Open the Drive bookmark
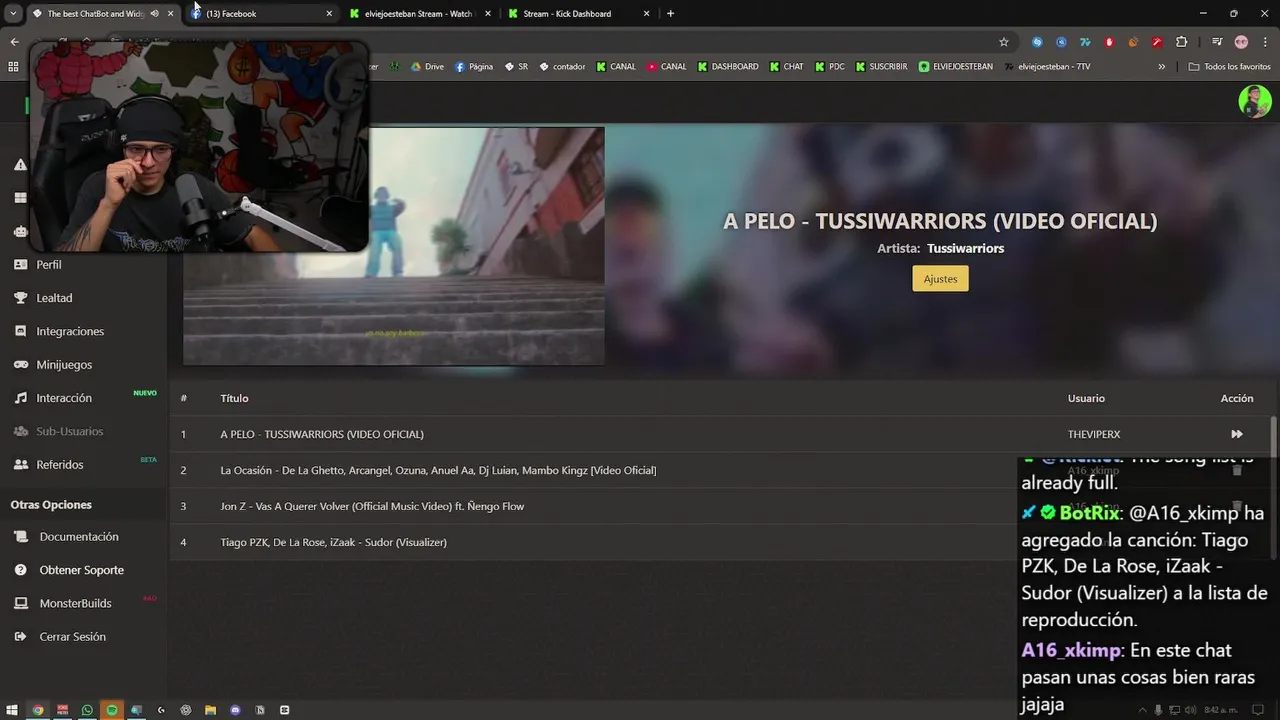The width and height of the screenshot is (1280, 720). click(426, 67)
